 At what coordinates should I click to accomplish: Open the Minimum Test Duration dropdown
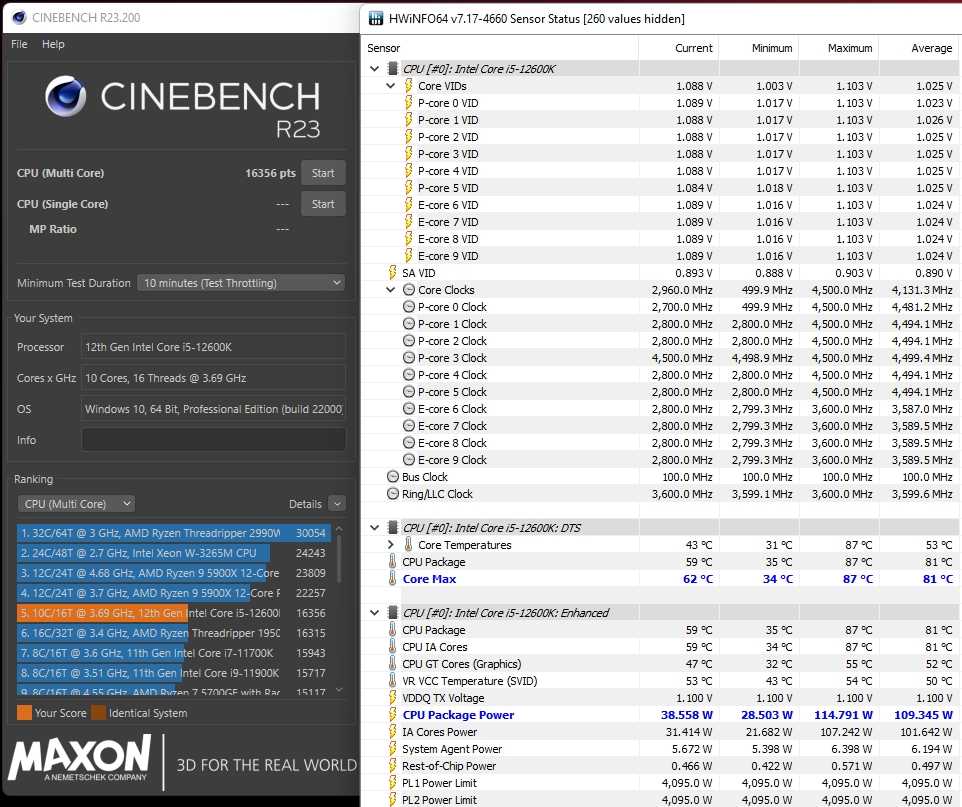pos(240,283)
